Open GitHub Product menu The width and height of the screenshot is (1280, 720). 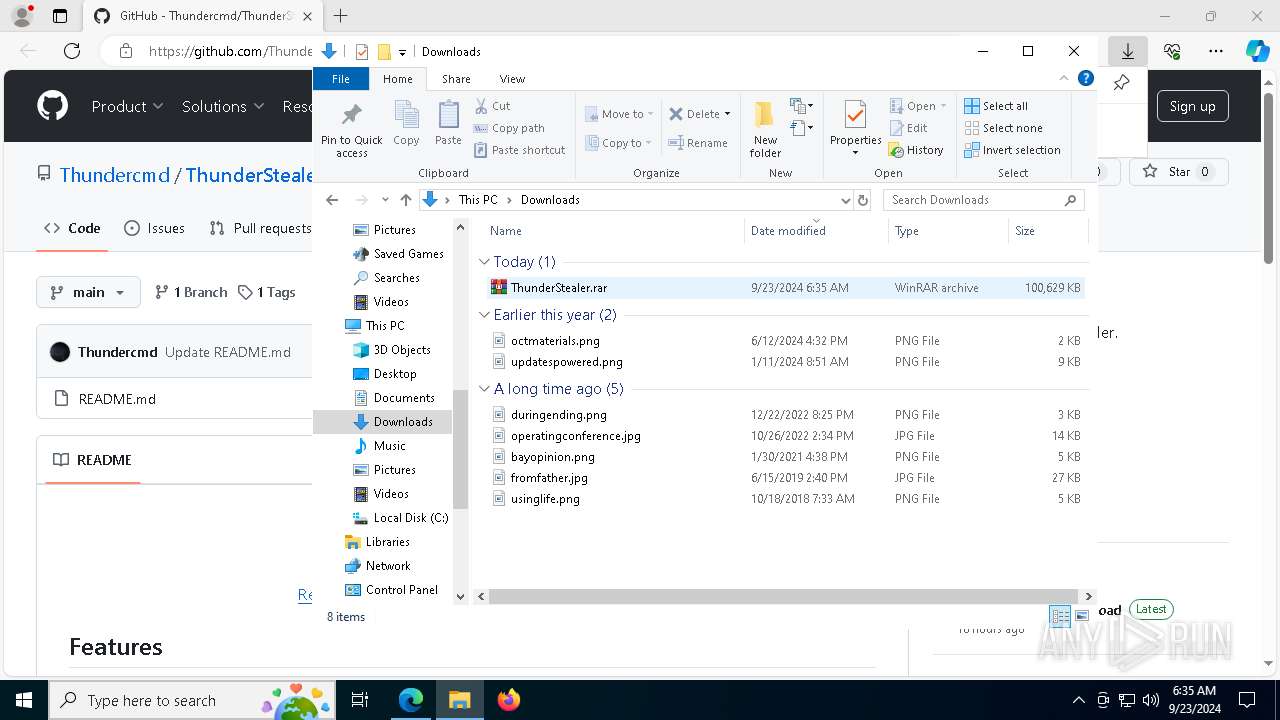coord(127,106)
